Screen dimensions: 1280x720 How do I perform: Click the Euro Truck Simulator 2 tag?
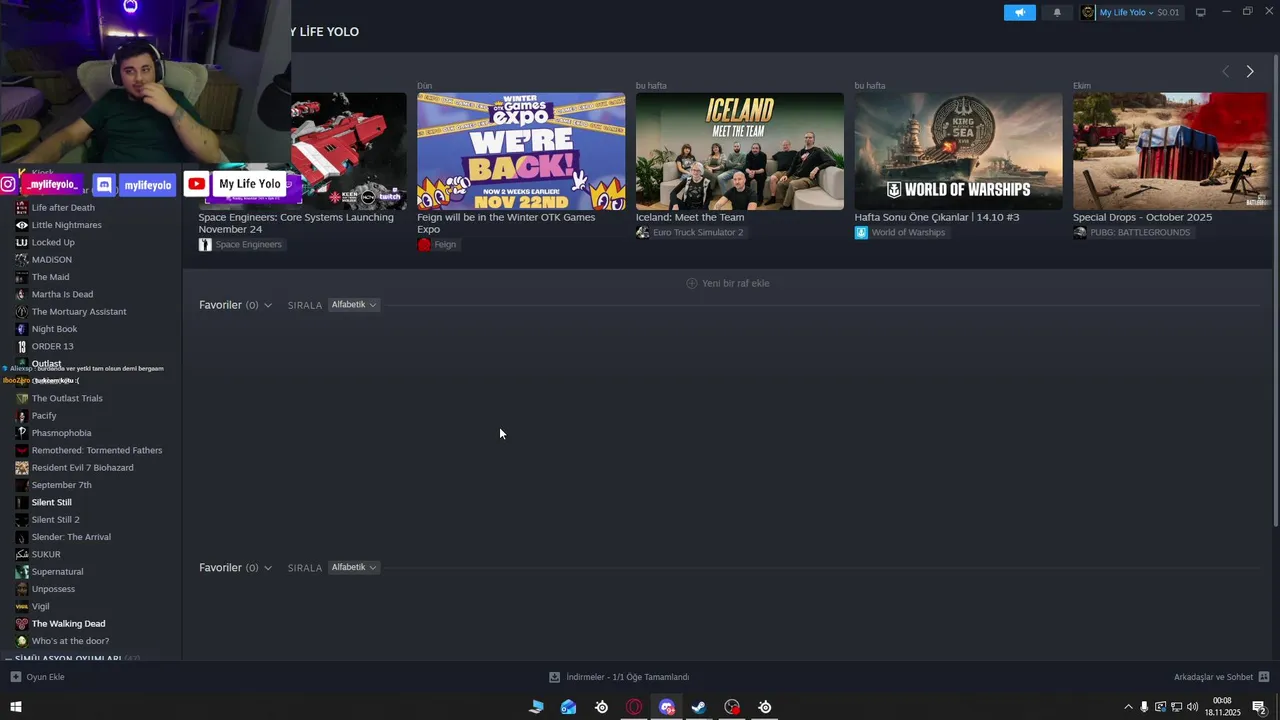click(x=690, y=233)
